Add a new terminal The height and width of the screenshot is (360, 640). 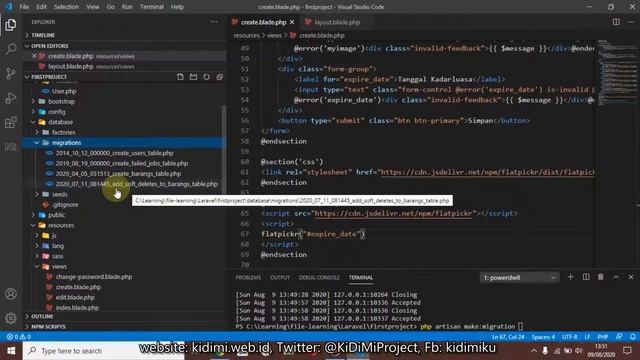point(571,277)
